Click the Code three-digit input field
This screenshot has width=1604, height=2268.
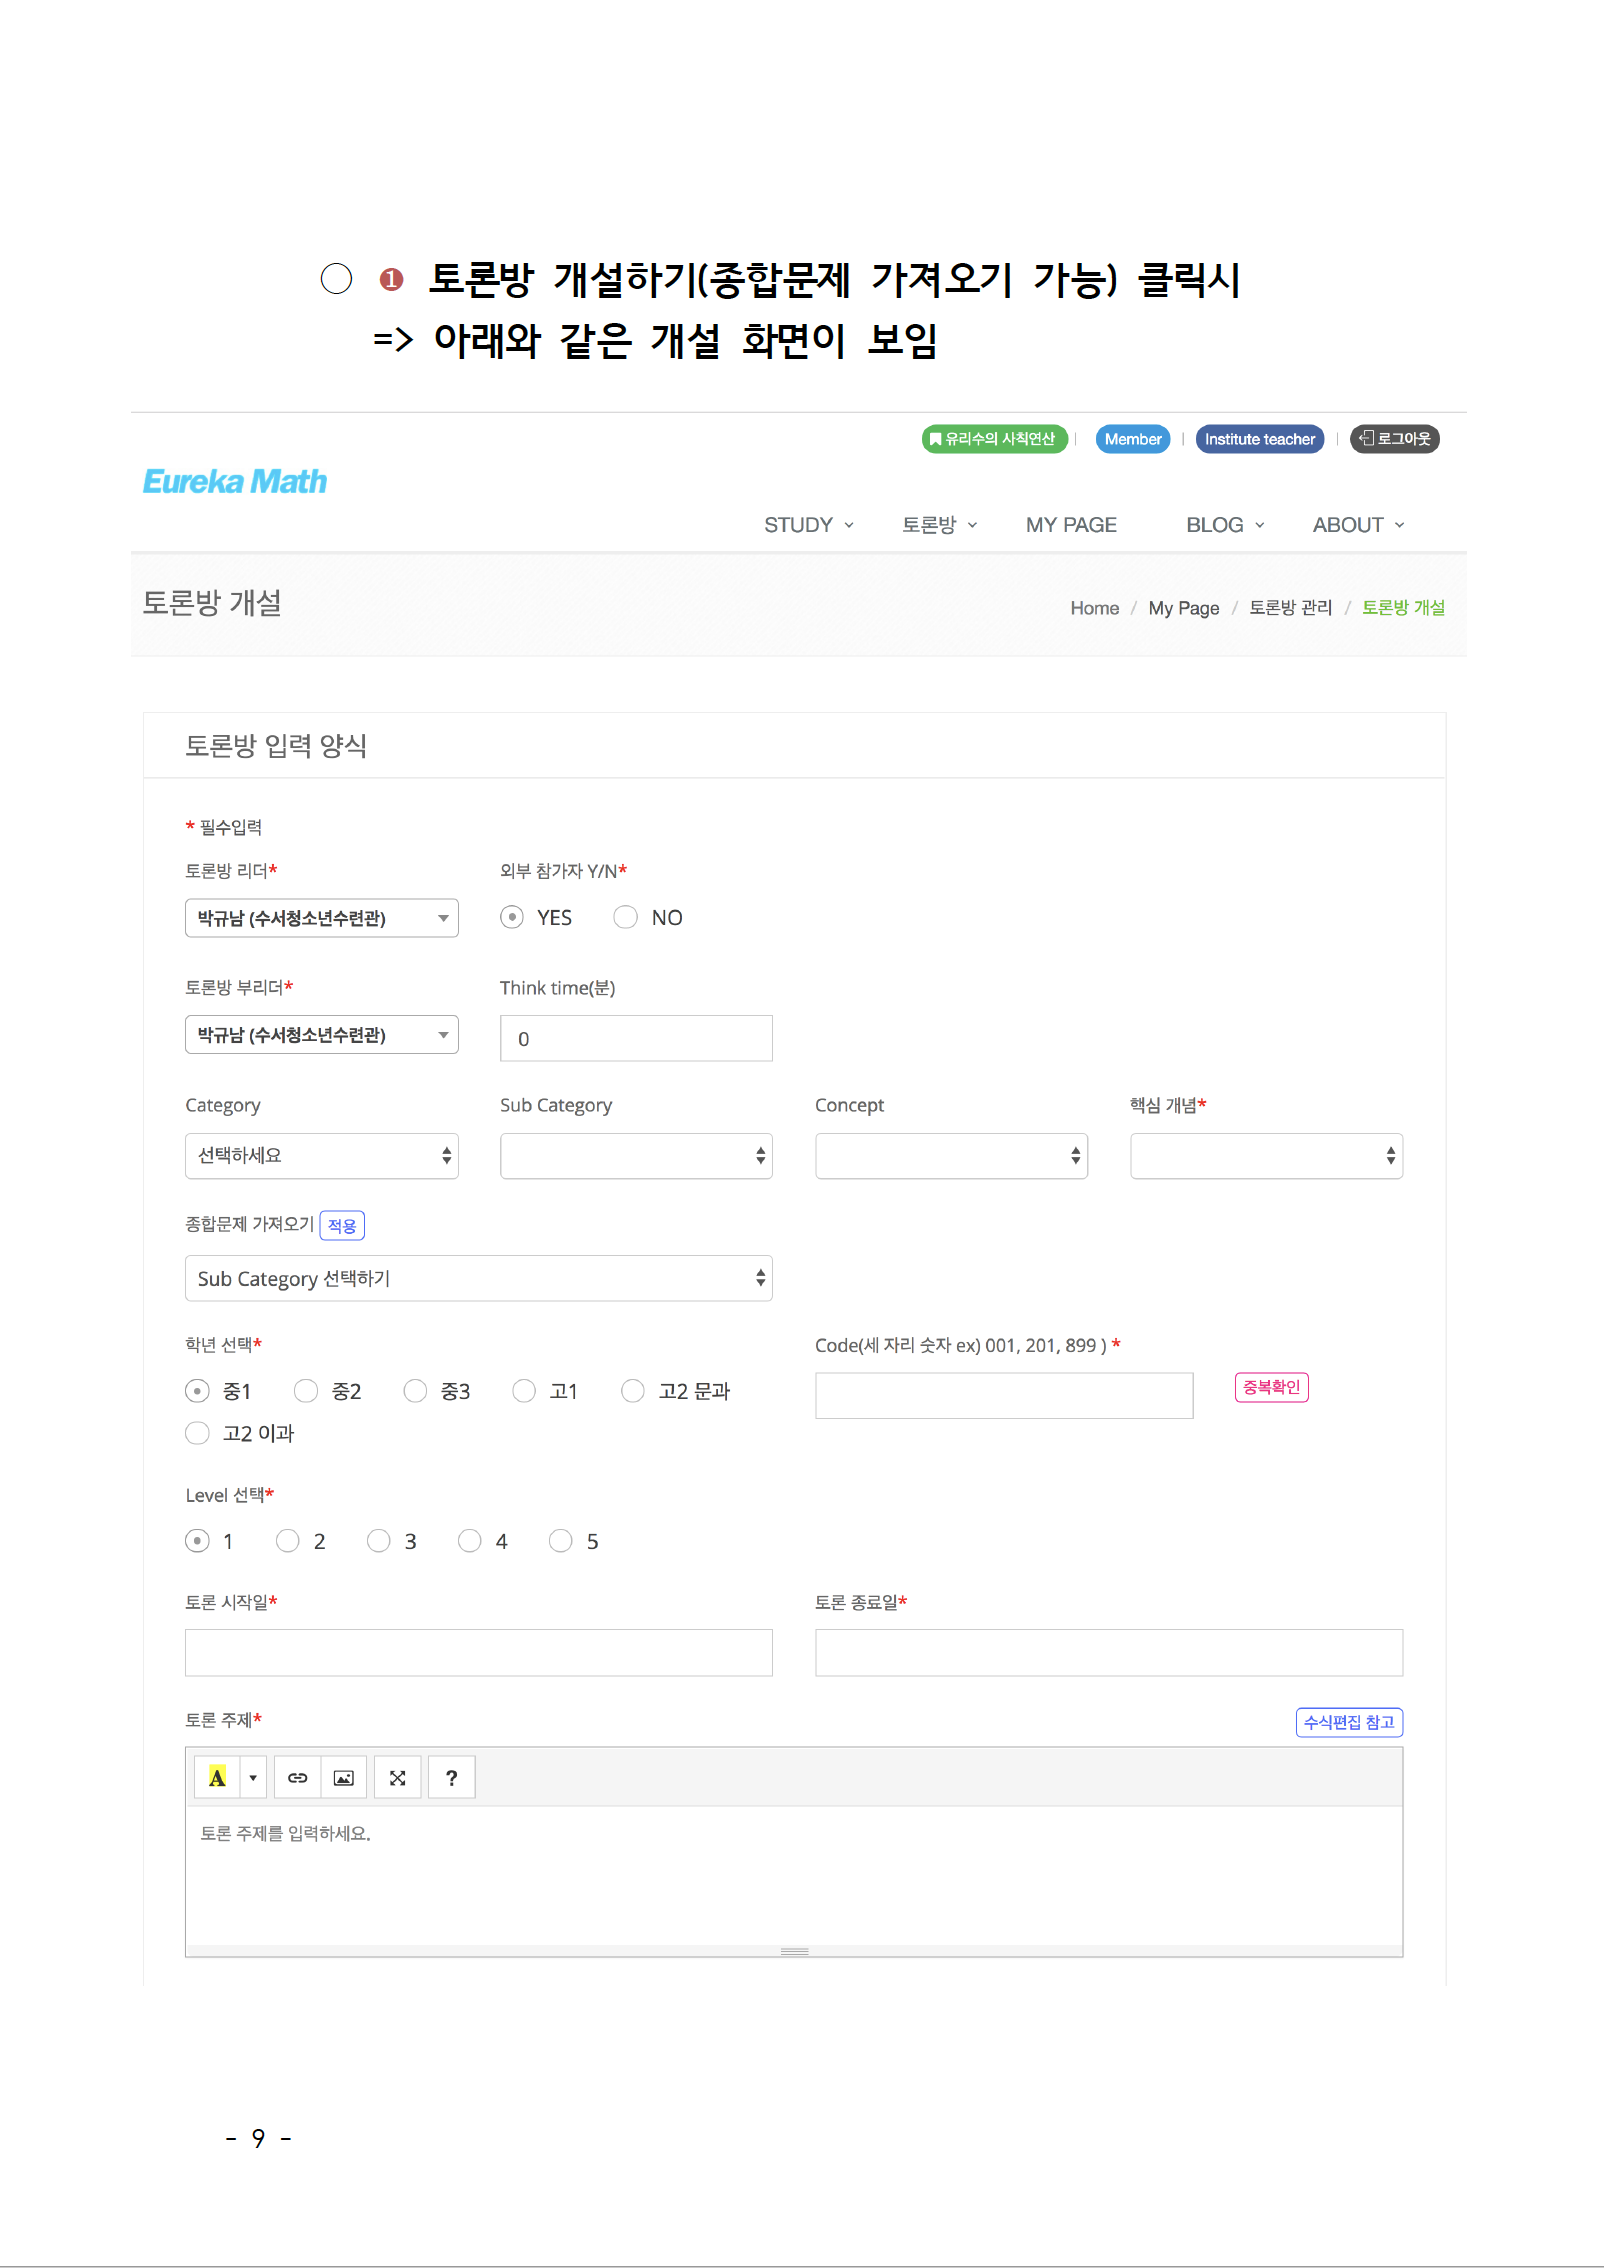1004,1396
